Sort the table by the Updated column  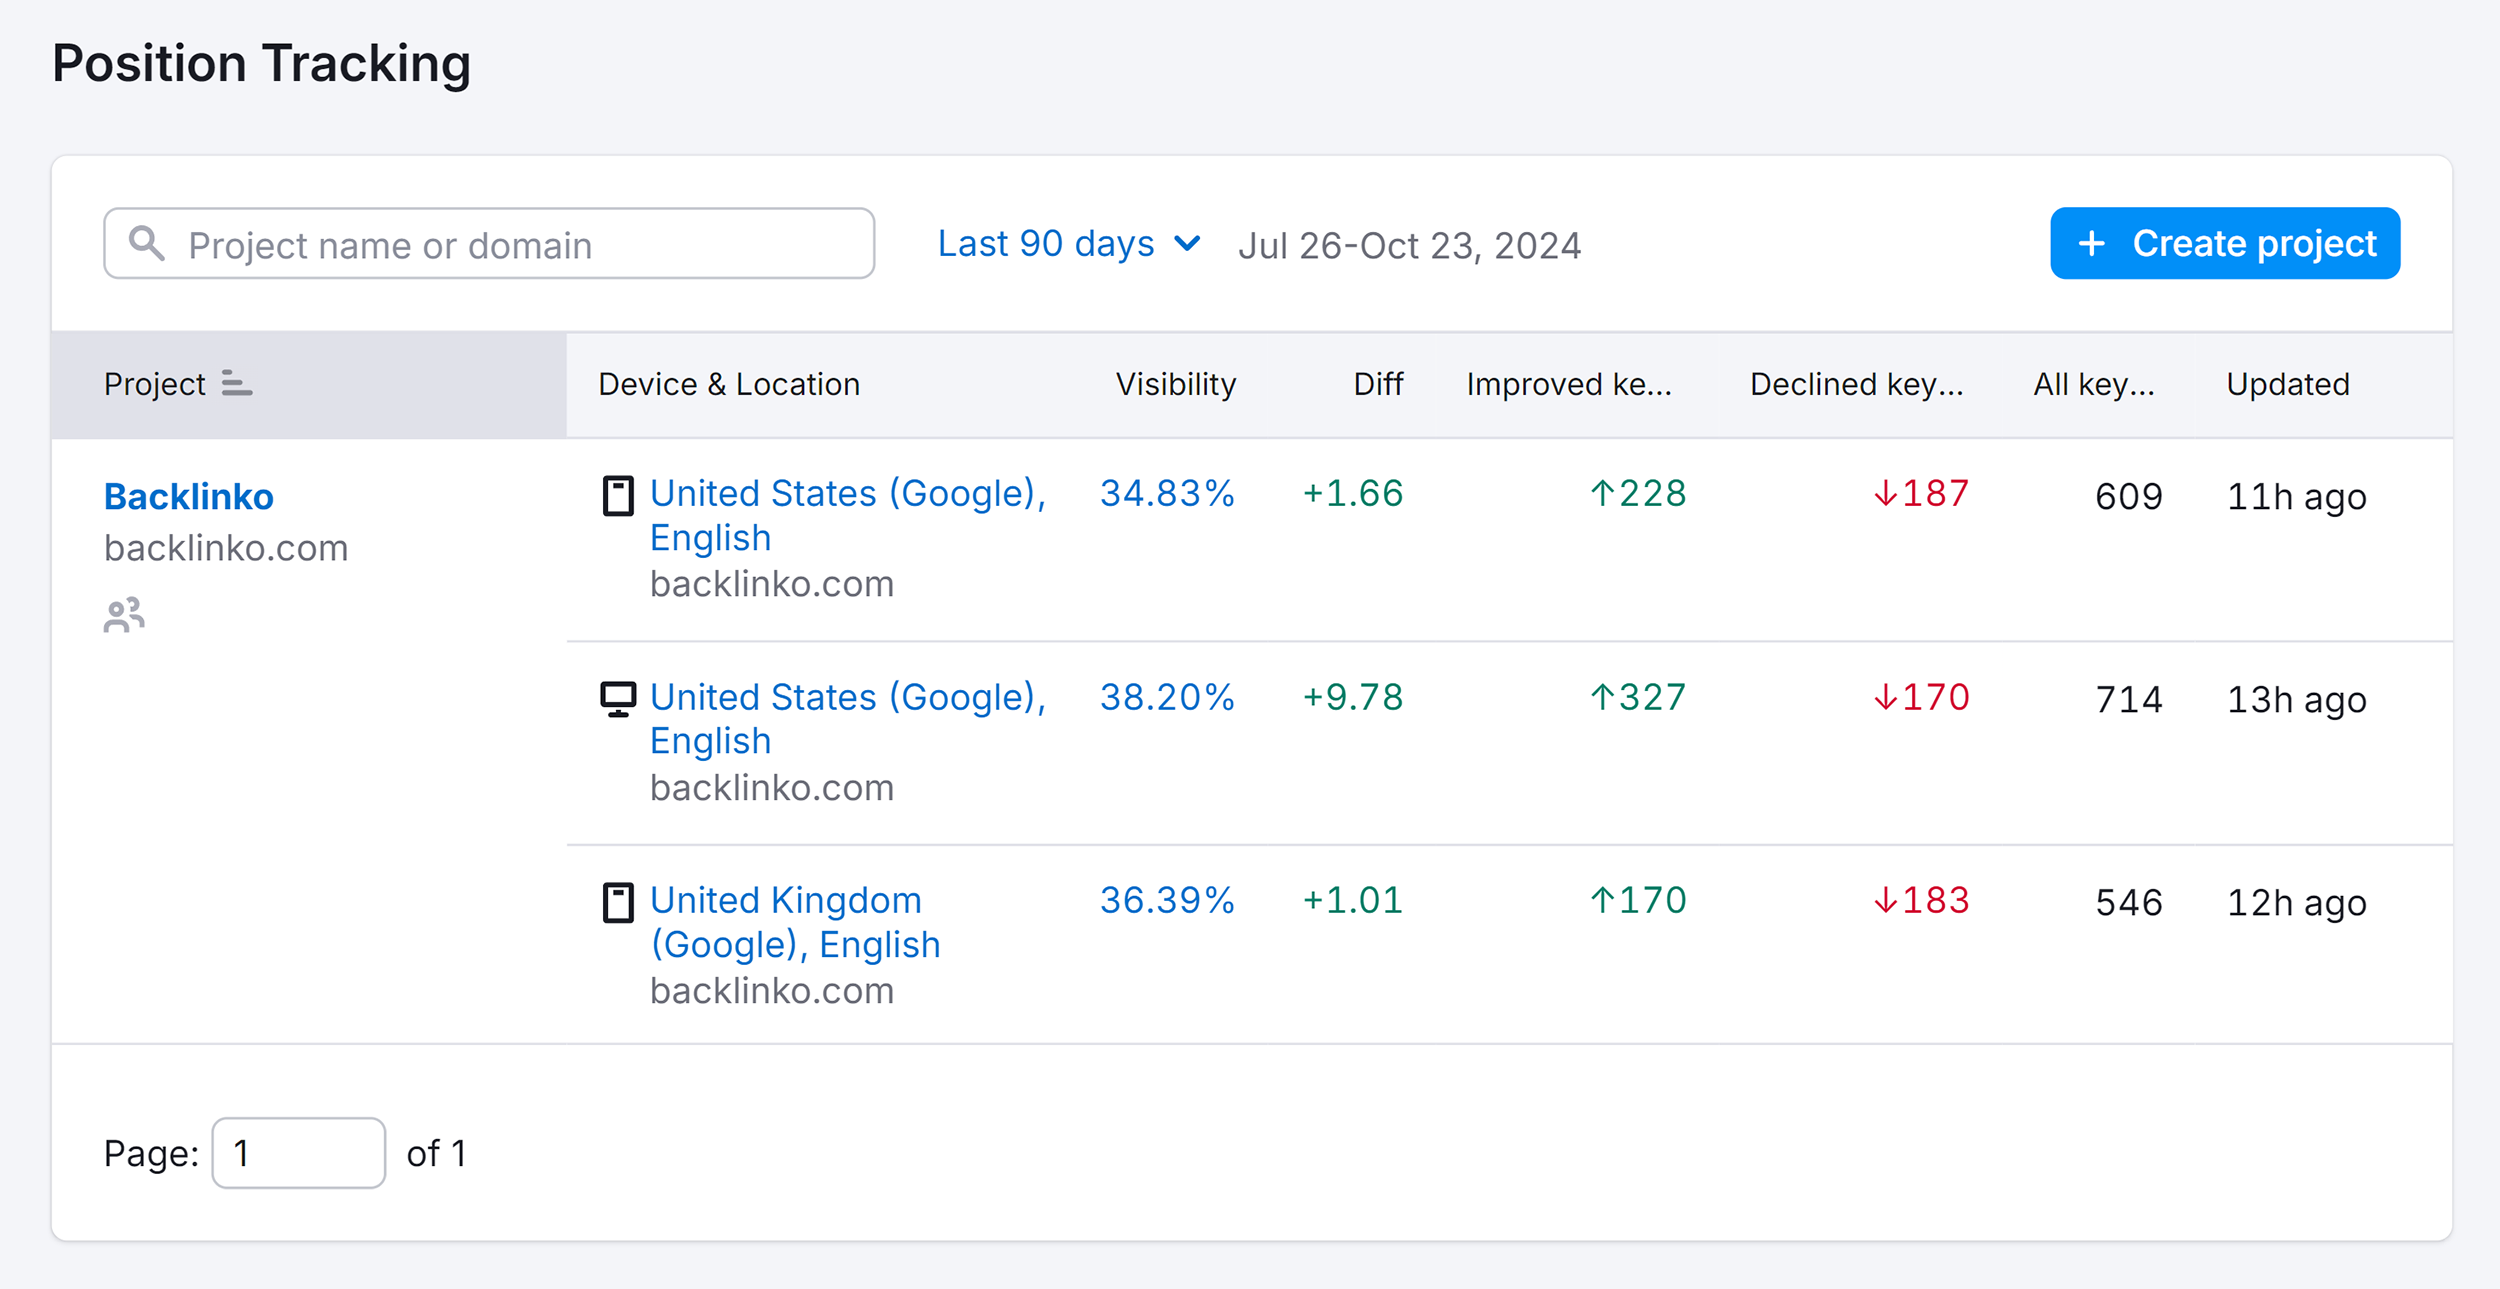(x=2287, y=384)
